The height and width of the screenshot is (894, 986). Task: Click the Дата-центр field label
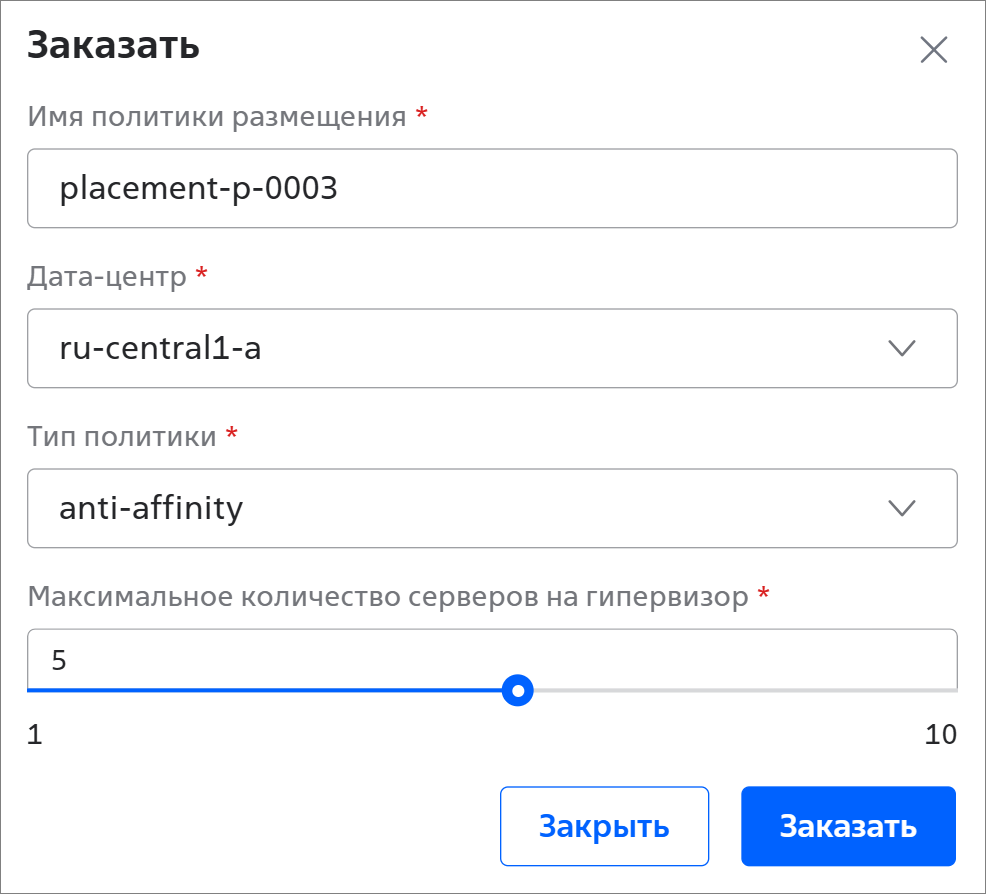click(107, 276)
